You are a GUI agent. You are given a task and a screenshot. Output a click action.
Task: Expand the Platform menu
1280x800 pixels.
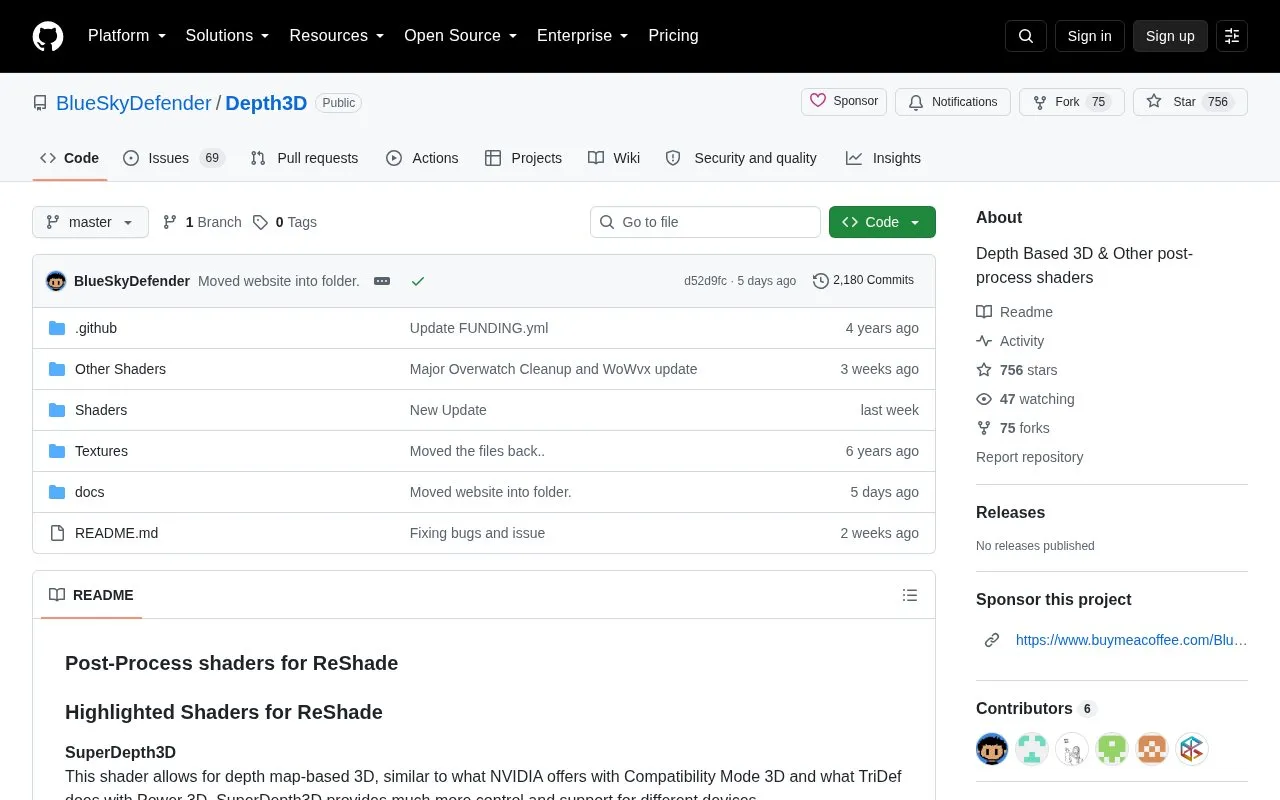pyautogui.click(x=127, y=36)
